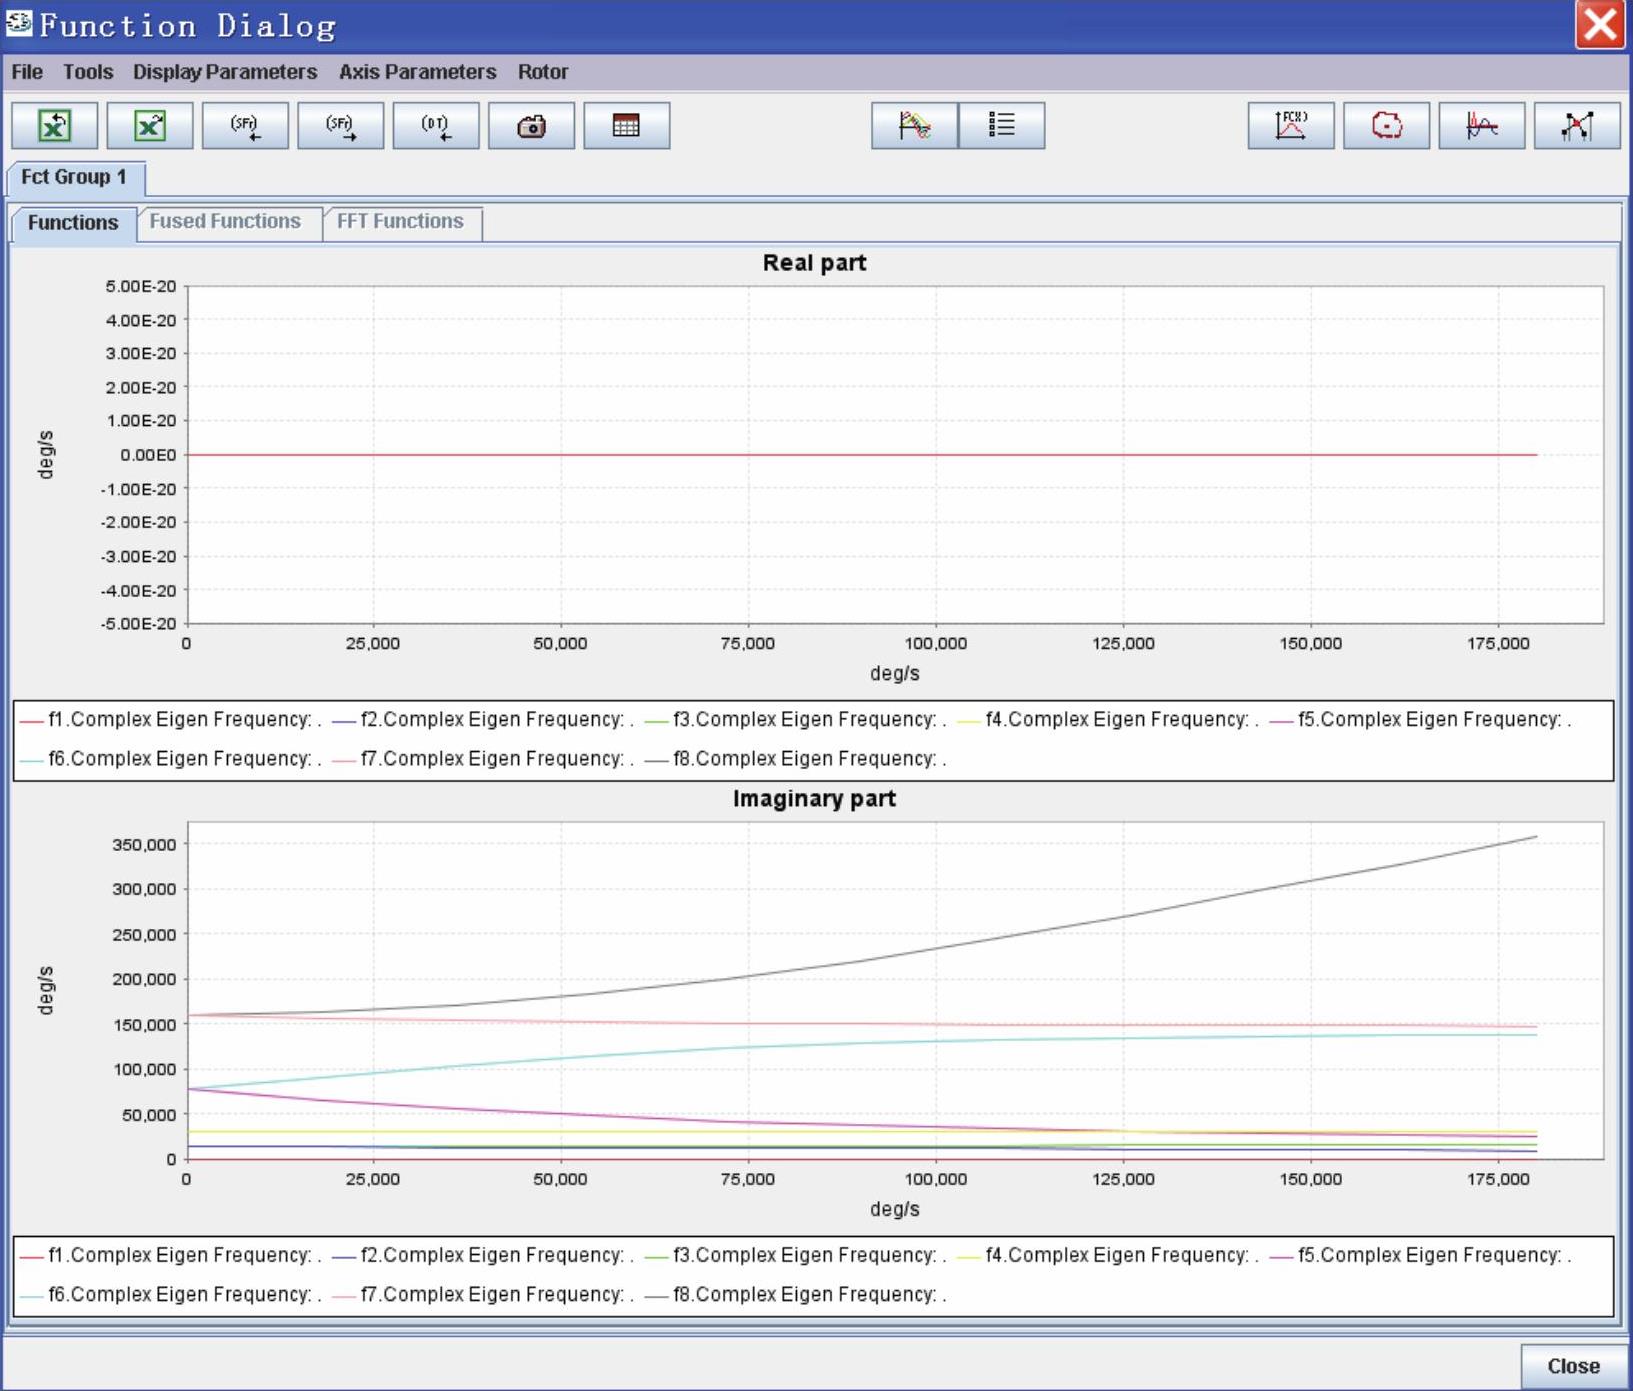The height and width of the screenshot is (1391, 1633).
Task: Click the Excel icon with right-curved arrow
Action: pos(149,126)
